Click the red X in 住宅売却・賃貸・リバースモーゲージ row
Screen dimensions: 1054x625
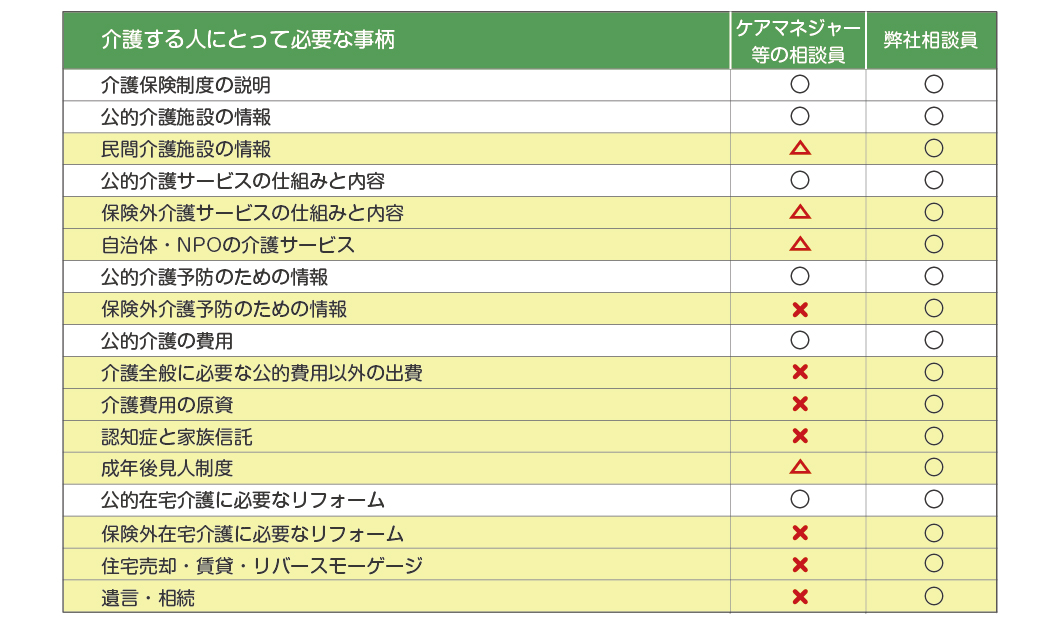point(799,565)
